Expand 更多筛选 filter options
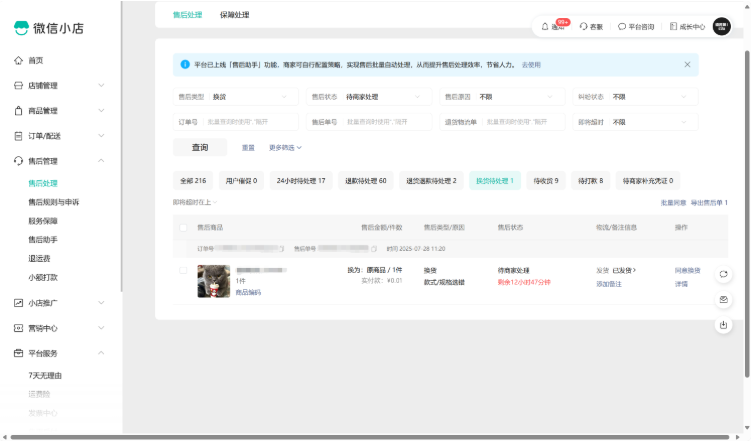 click(285, 148)
